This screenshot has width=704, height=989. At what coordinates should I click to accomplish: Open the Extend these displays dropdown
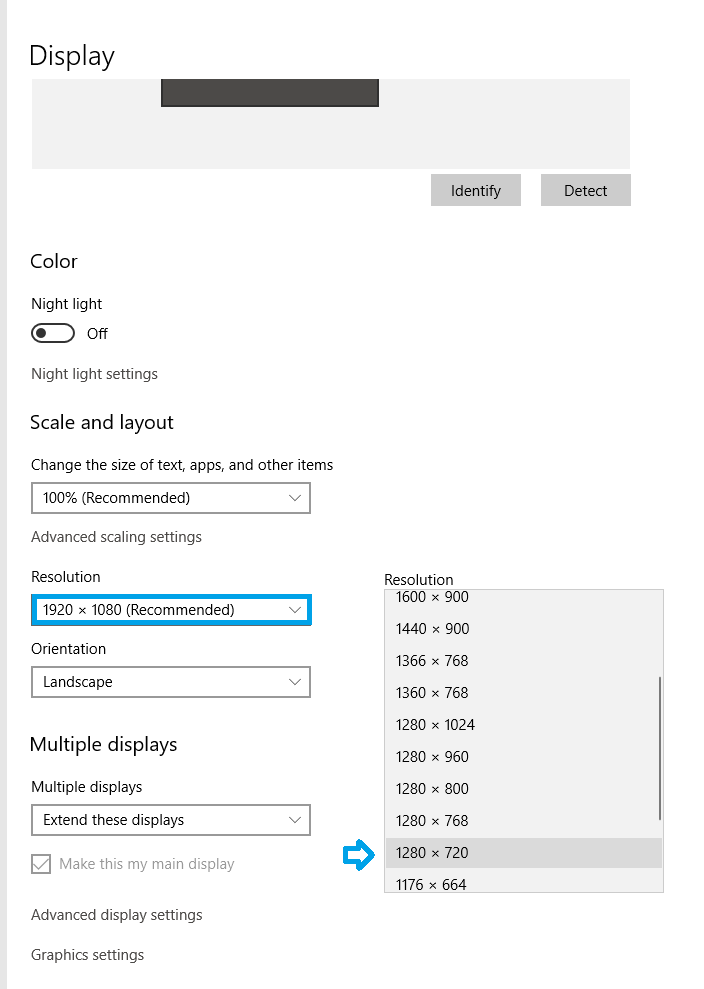click(171, 820)
